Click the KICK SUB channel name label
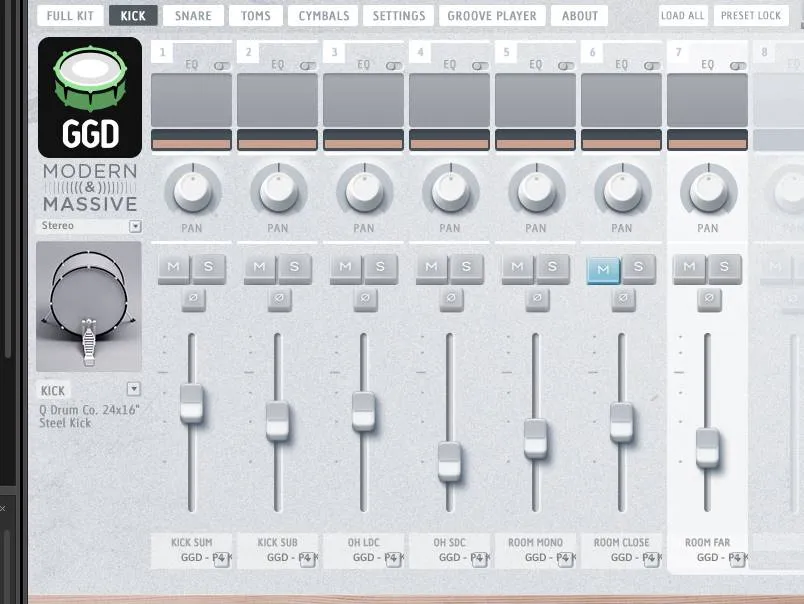The height and width of the screenshot is (604, 804). pos(277,542)
